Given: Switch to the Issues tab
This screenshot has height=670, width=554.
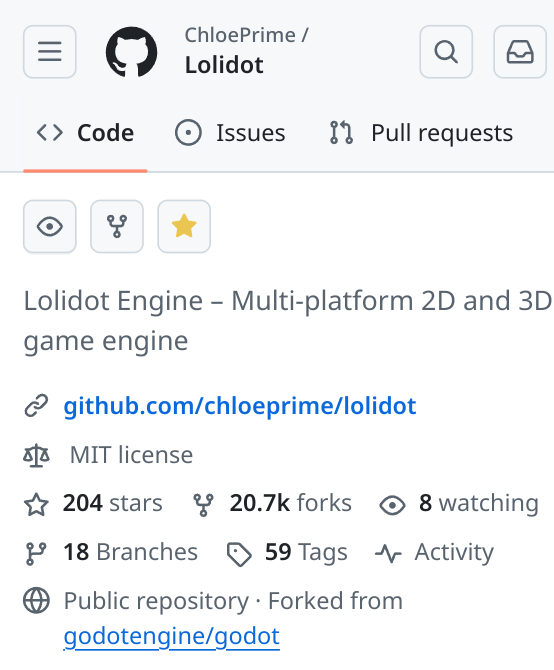Looking at the screenshot, I should click(x=230, y=133).
